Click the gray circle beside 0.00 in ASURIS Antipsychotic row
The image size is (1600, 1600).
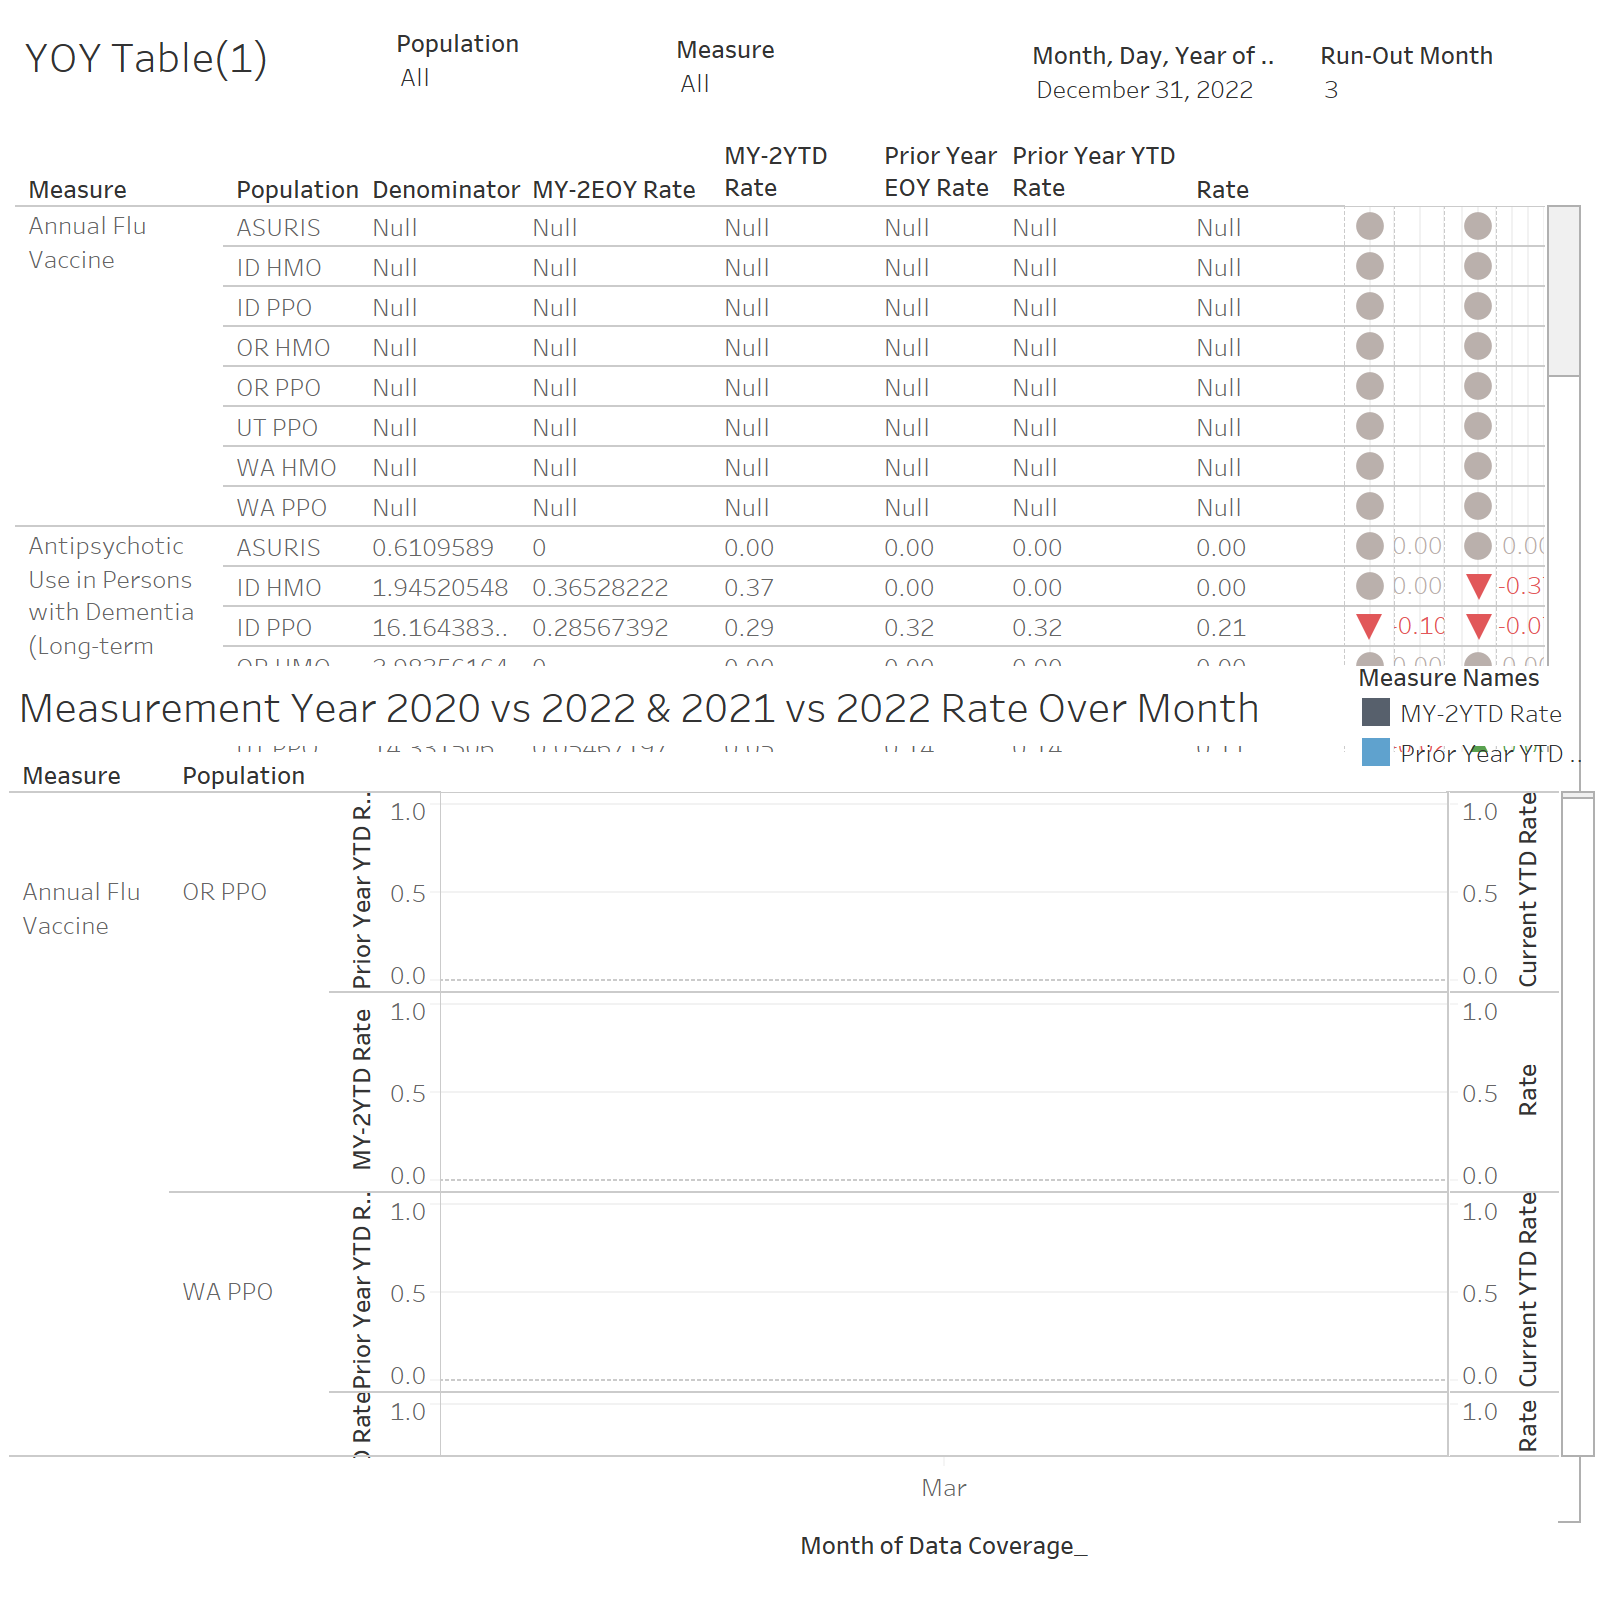[x=1369, y=547]
